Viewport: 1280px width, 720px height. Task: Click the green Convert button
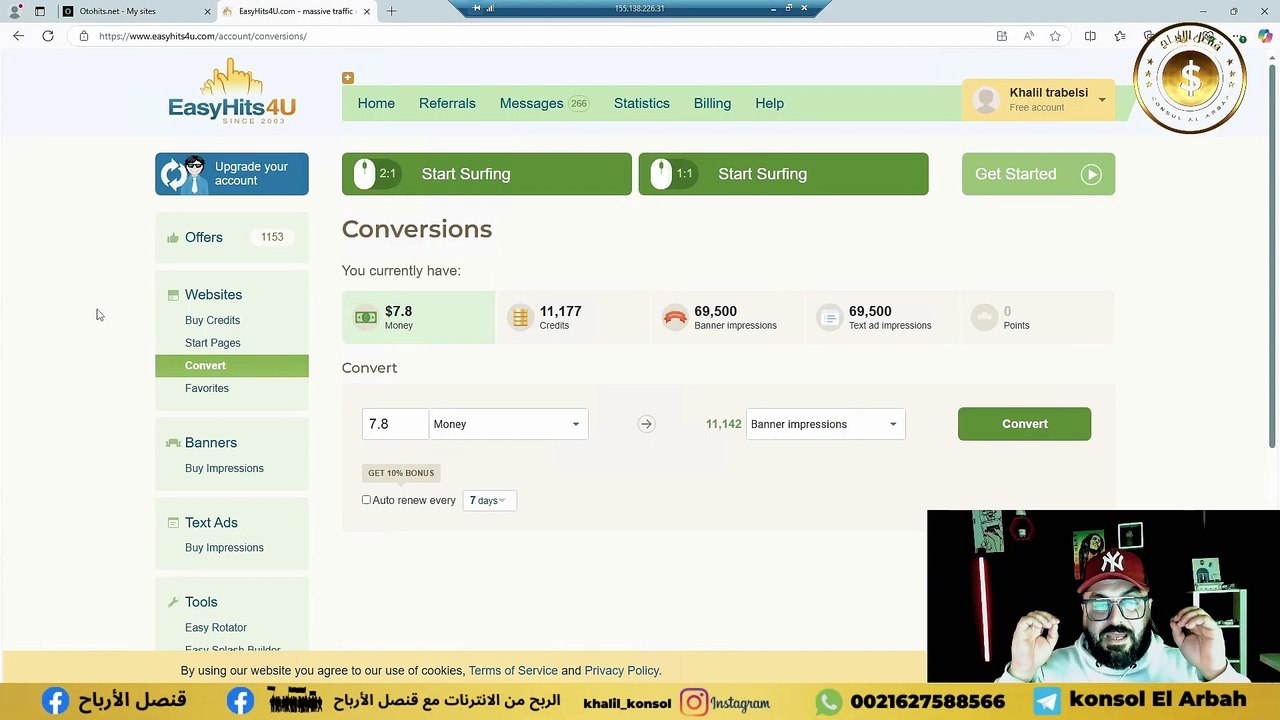[x=1024, y=424]
